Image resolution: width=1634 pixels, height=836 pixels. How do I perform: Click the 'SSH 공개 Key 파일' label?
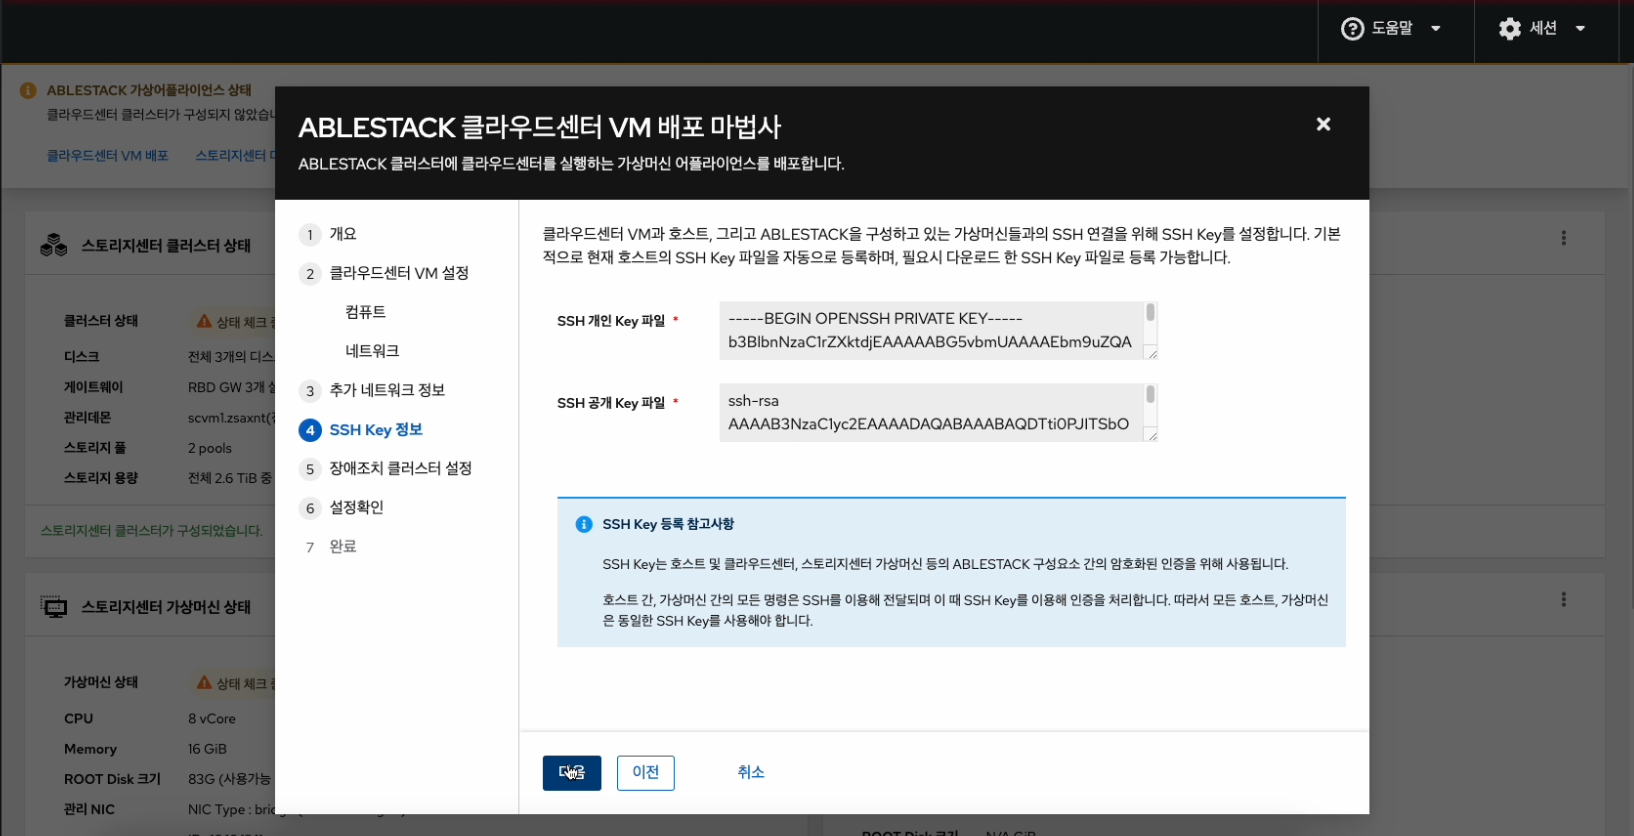[x=611, y=403]
